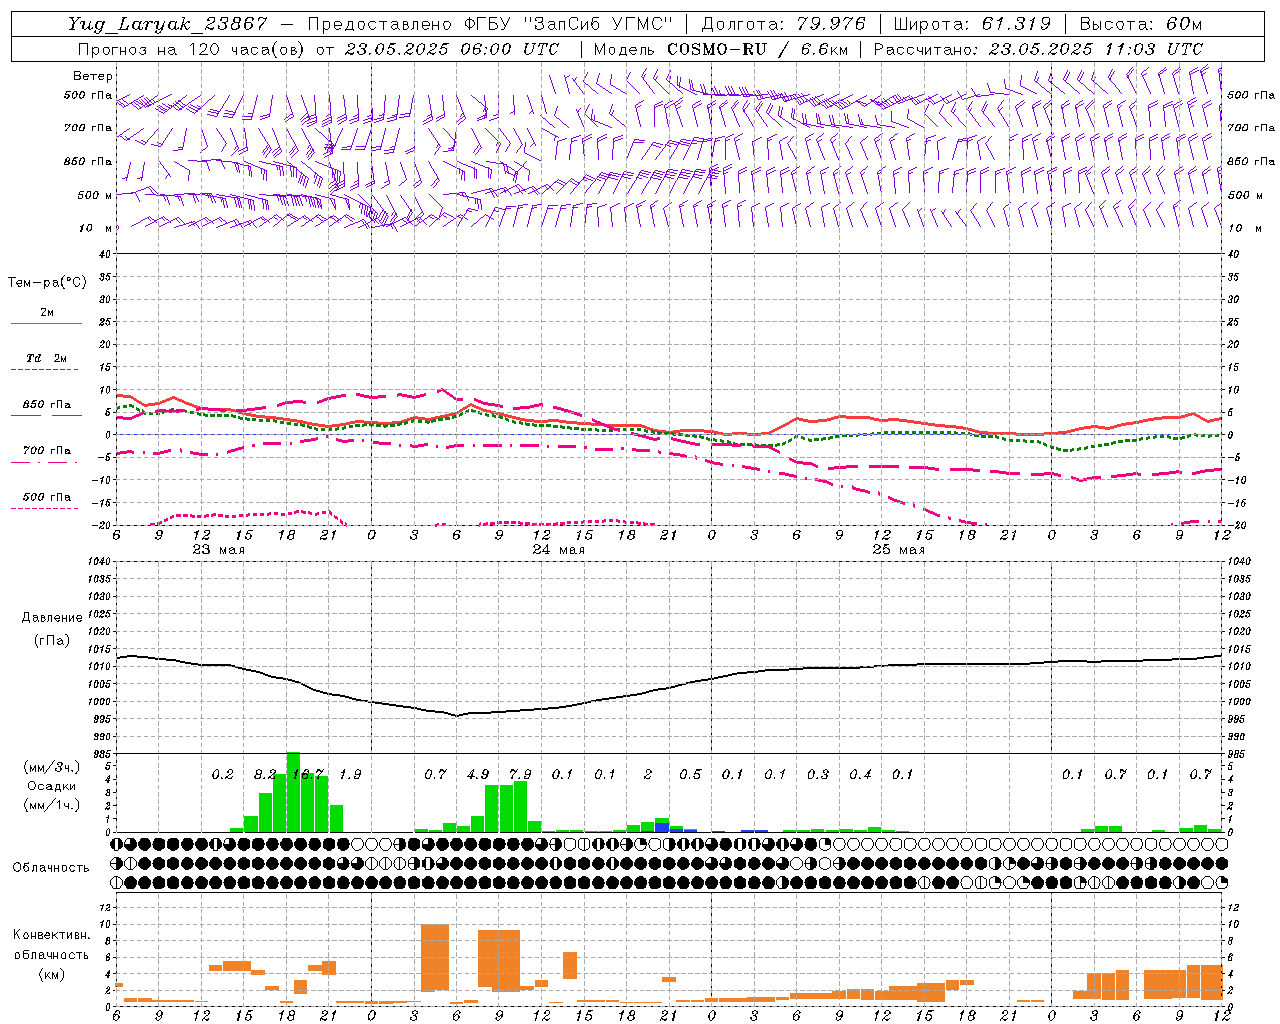This screenshot has height=1024, width=1280.
Task: Click the precipitation value 0.2
Action: click(222, 774)
